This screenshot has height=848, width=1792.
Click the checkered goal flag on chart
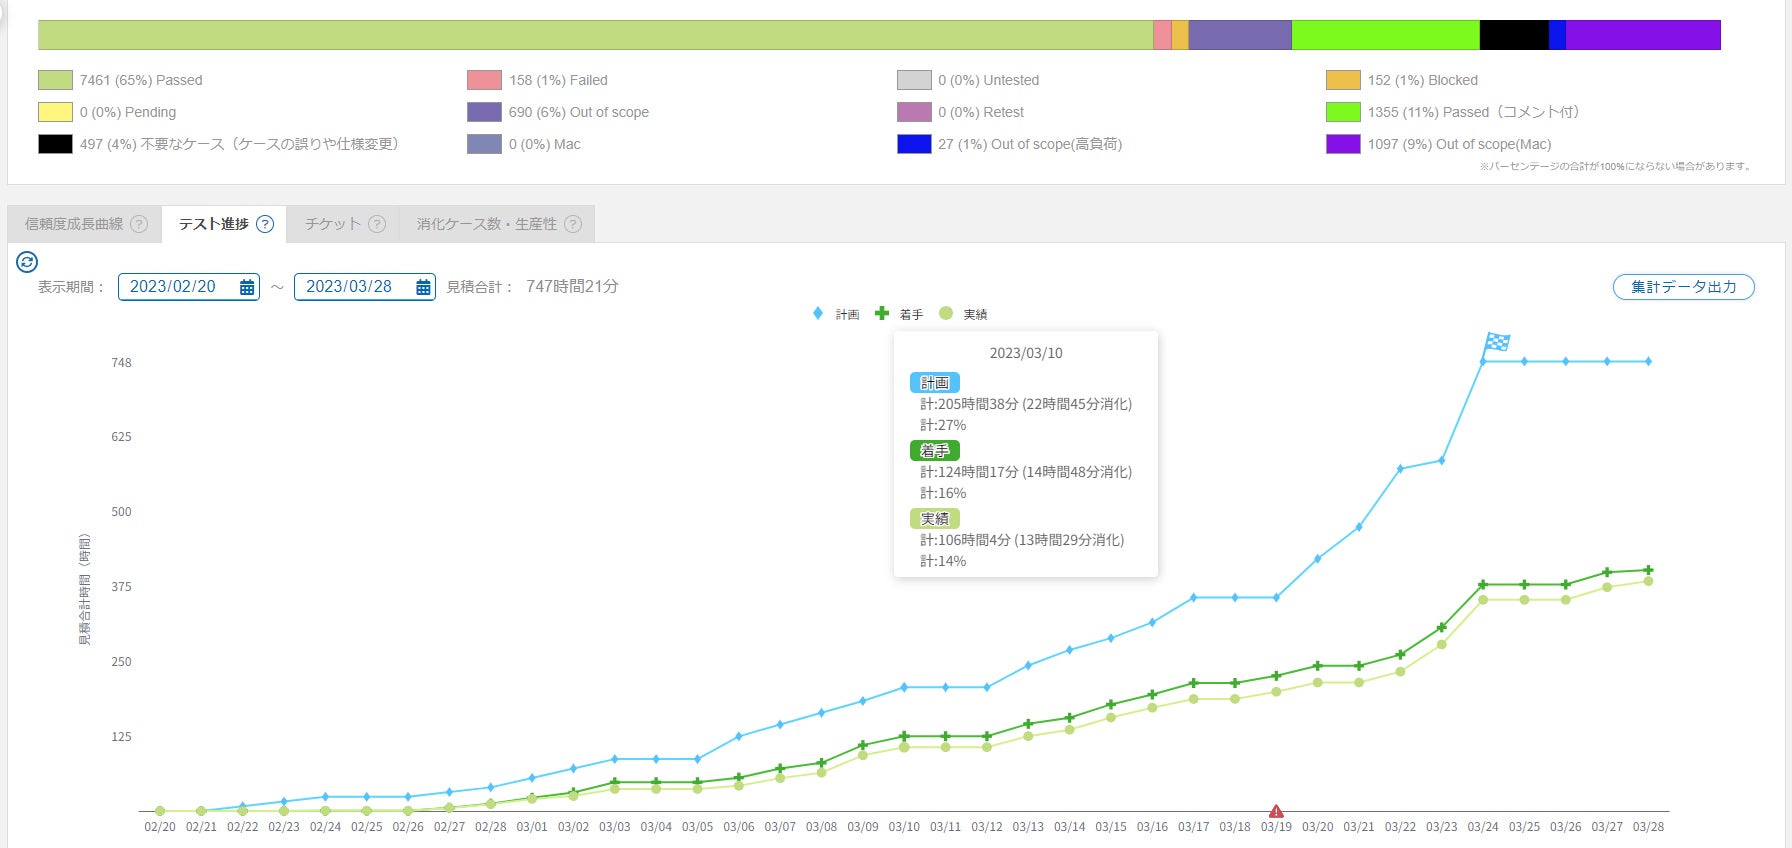pyautogui.click(x=1497, y=342)
